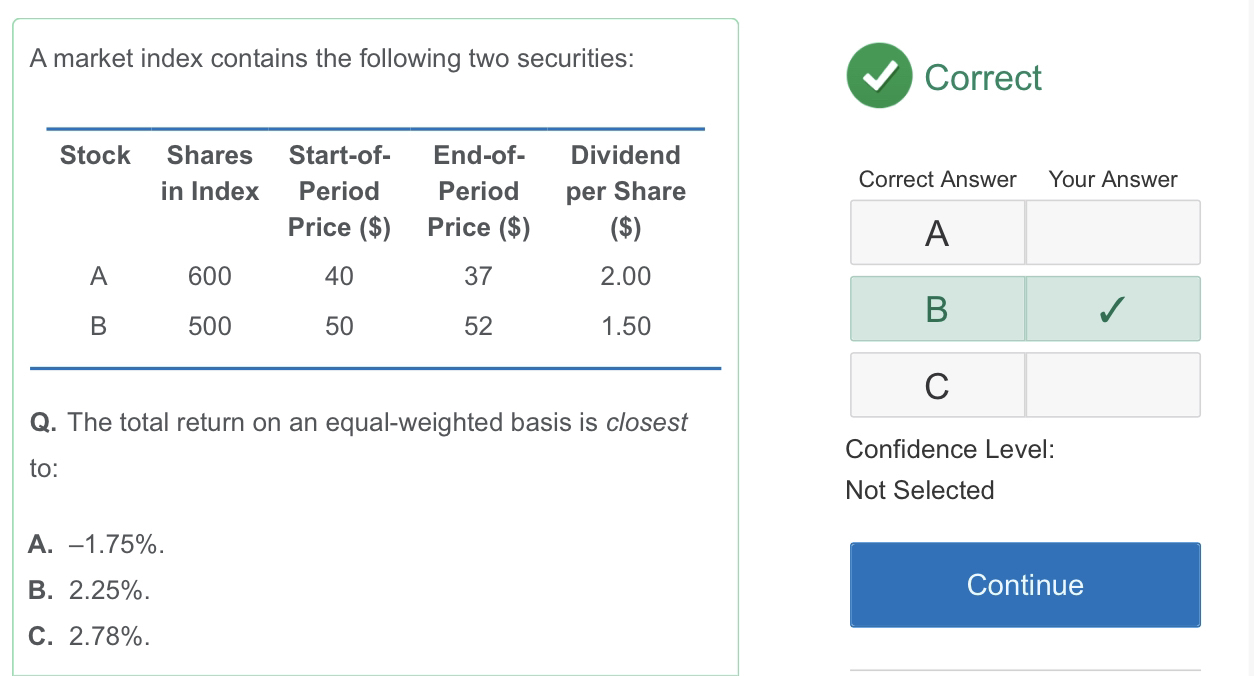1254x676 pixels.
Task: Click Stock A's end-of-period price 37
Action: pos(478,276)
